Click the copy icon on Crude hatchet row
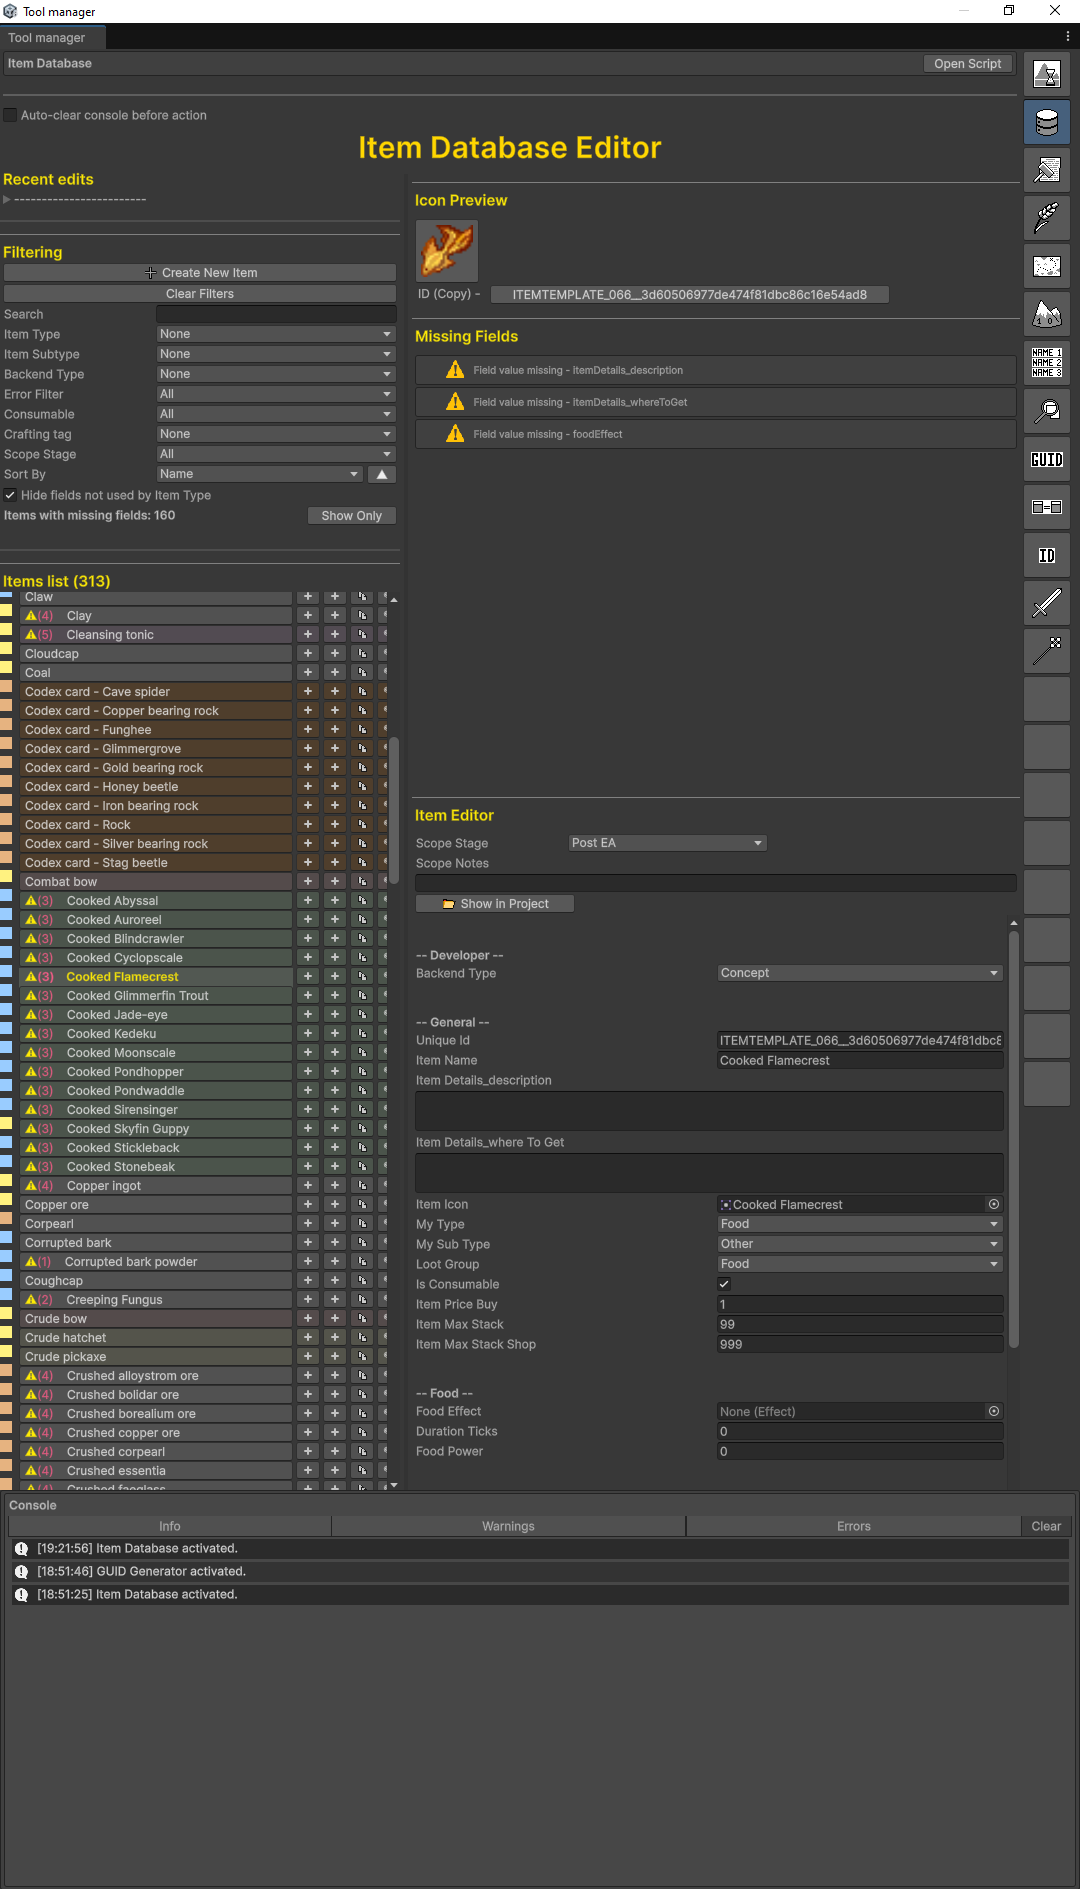1080x1889 pixels. tap(362, 1338)
